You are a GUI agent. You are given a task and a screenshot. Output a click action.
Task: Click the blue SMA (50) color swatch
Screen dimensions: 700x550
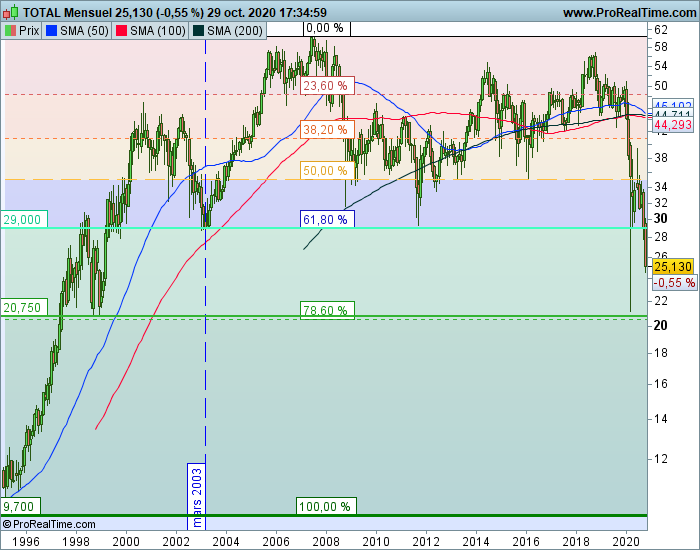(51, 31)
